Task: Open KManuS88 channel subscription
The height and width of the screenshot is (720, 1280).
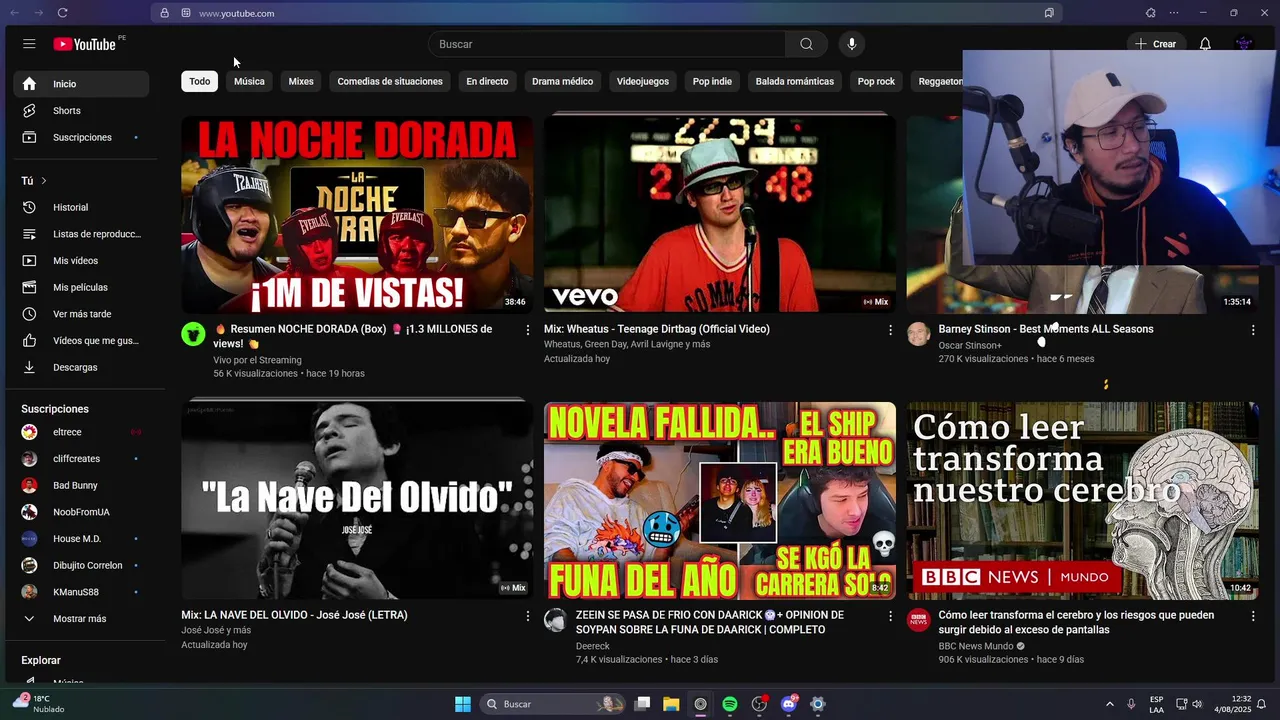Action: coord(81,592)
